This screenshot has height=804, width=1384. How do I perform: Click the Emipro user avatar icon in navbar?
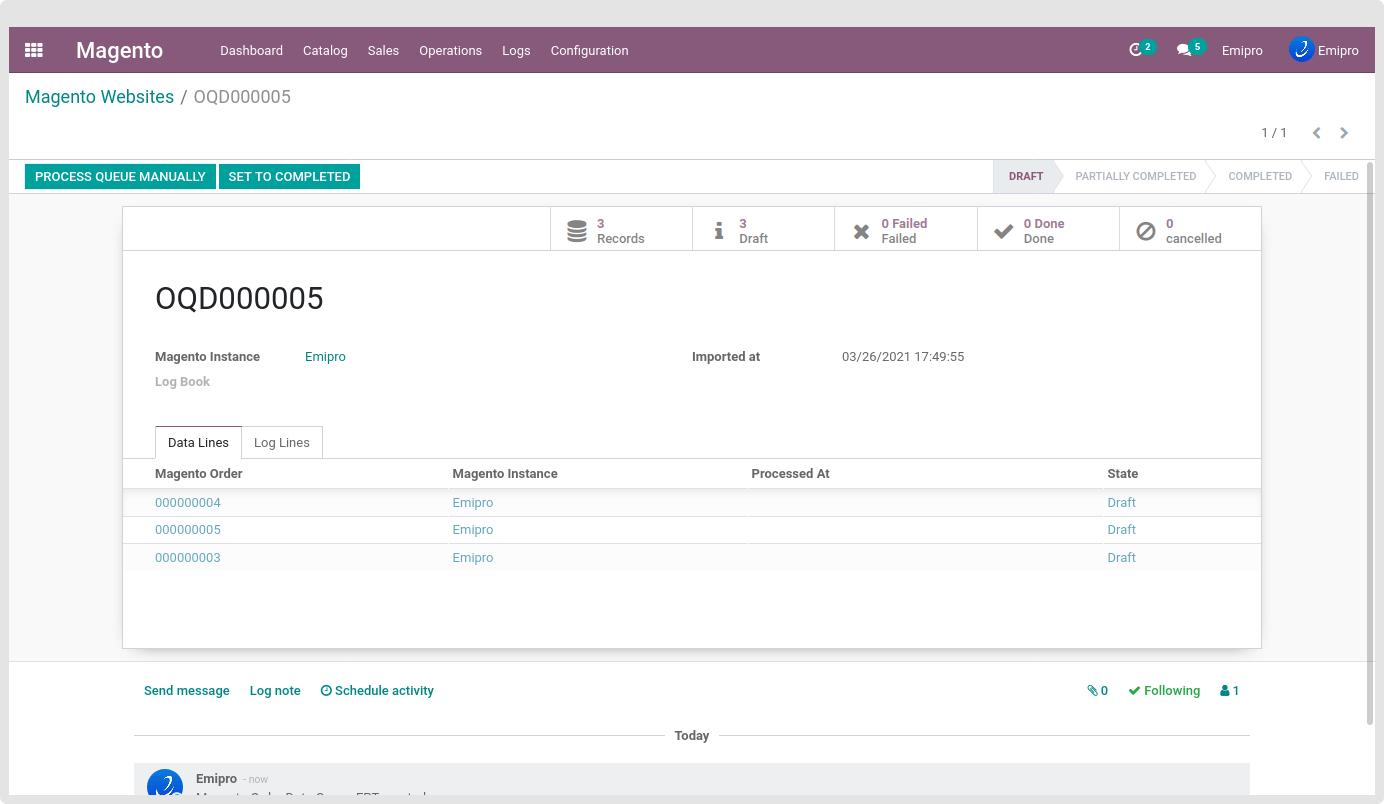point(1301,49)
